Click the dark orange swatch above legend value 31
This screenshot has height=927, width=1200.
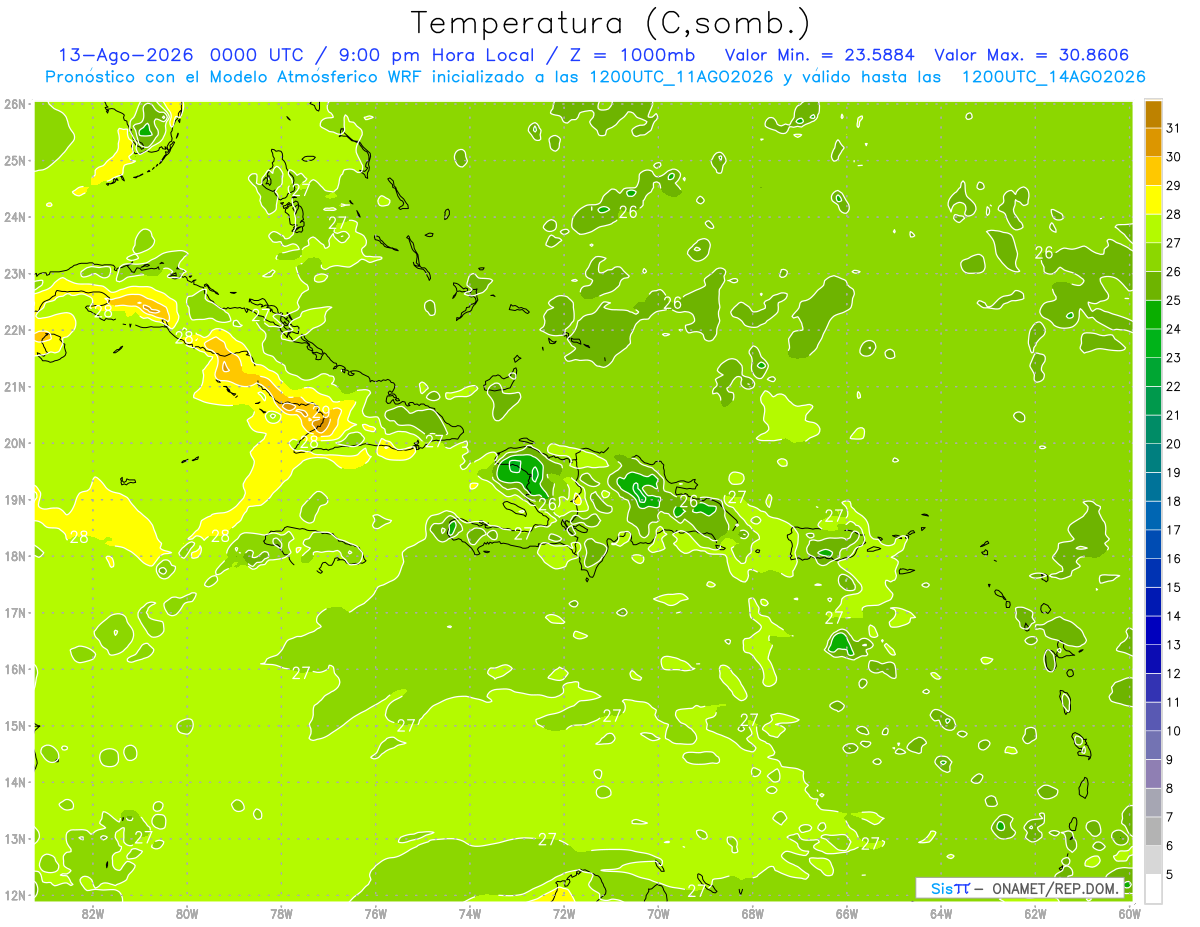pos(1153,113)
